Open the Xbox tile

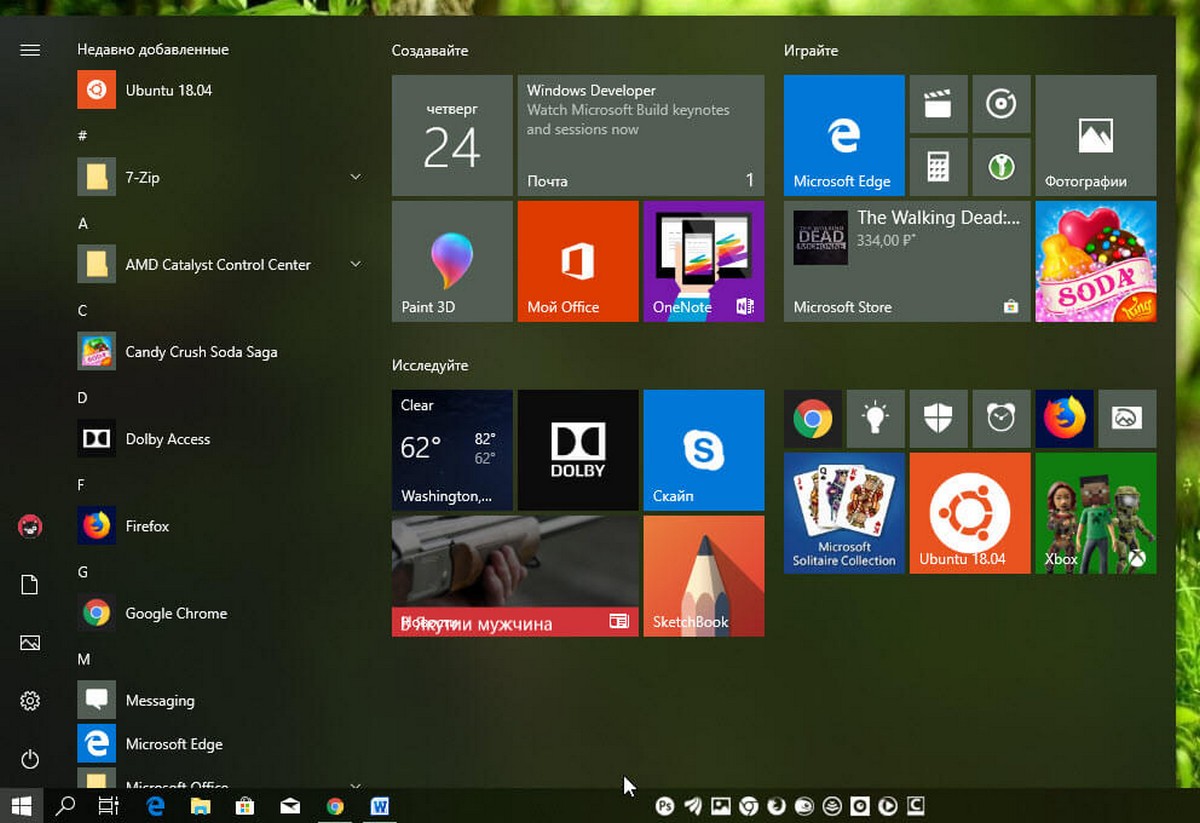pos(1096,513)
